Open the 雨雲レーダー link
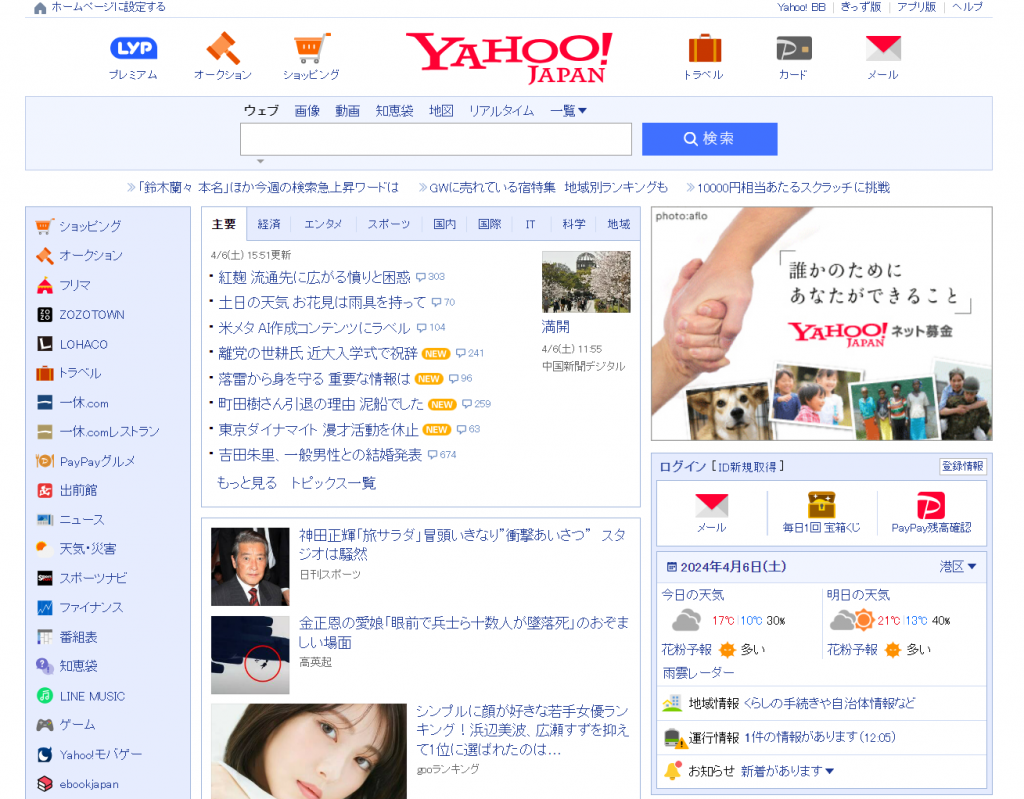1024x799 pixels. [698, 673]
